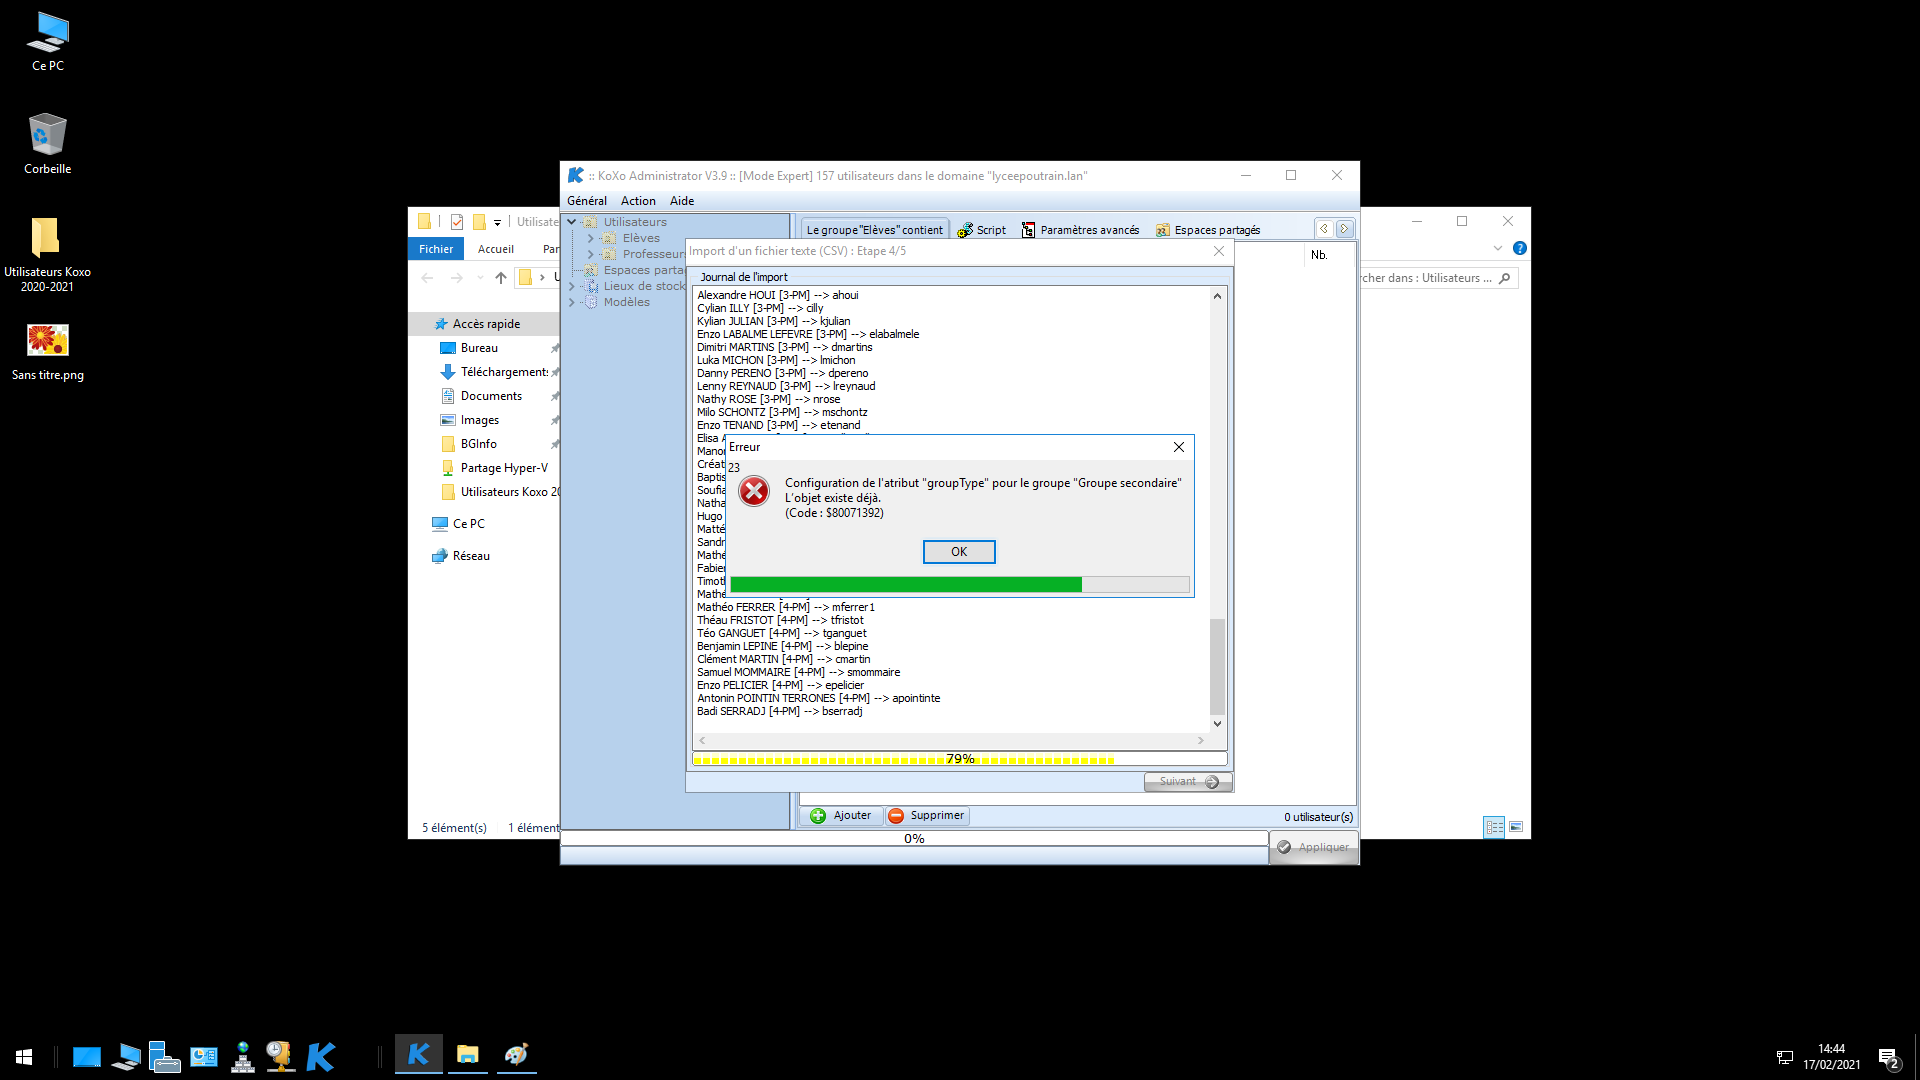
Task: Click the 0% progress bar in KoXo main window
Action: coord(914,839)
